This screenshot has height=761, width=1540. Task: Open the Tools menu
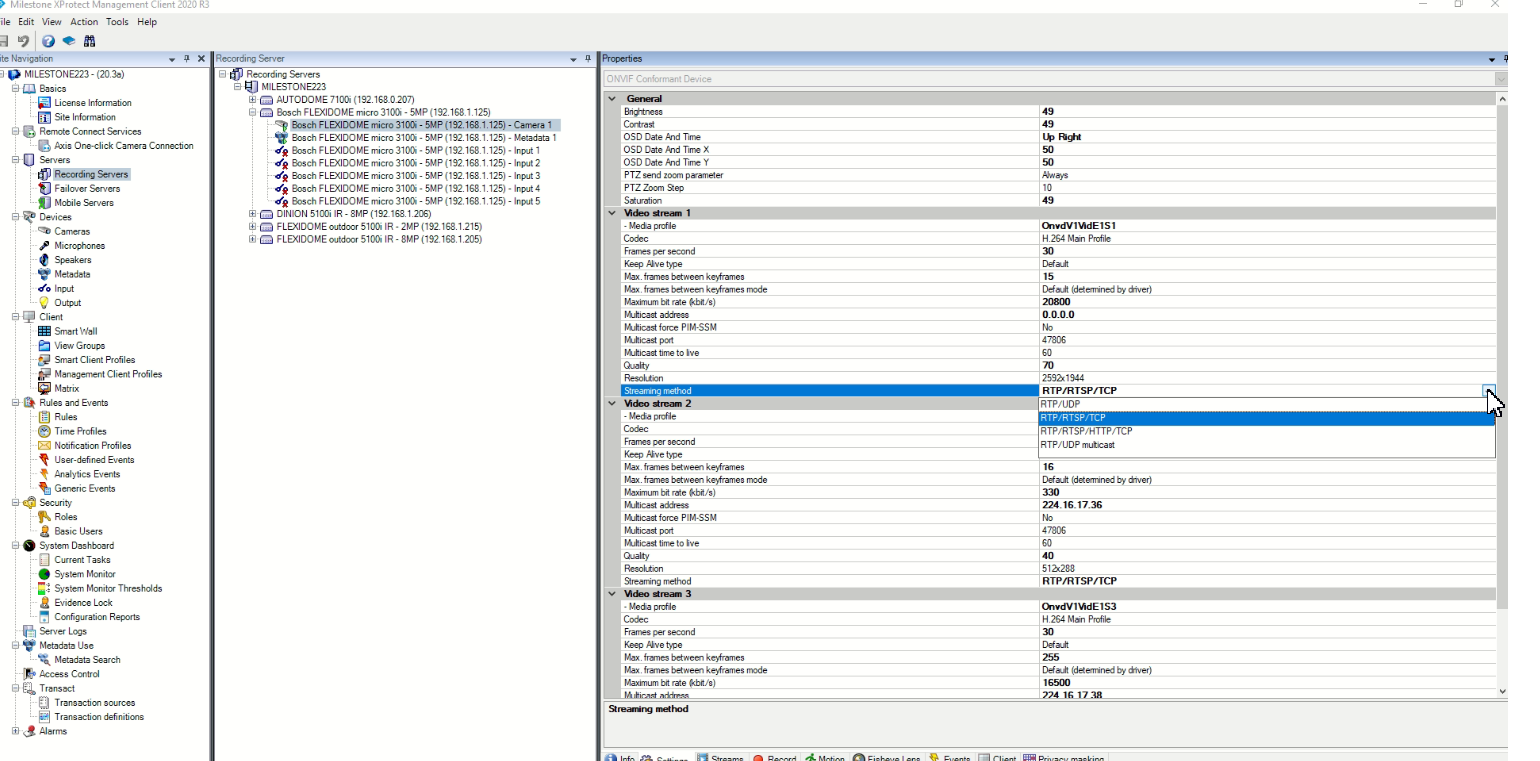click(x=117, y=21)
